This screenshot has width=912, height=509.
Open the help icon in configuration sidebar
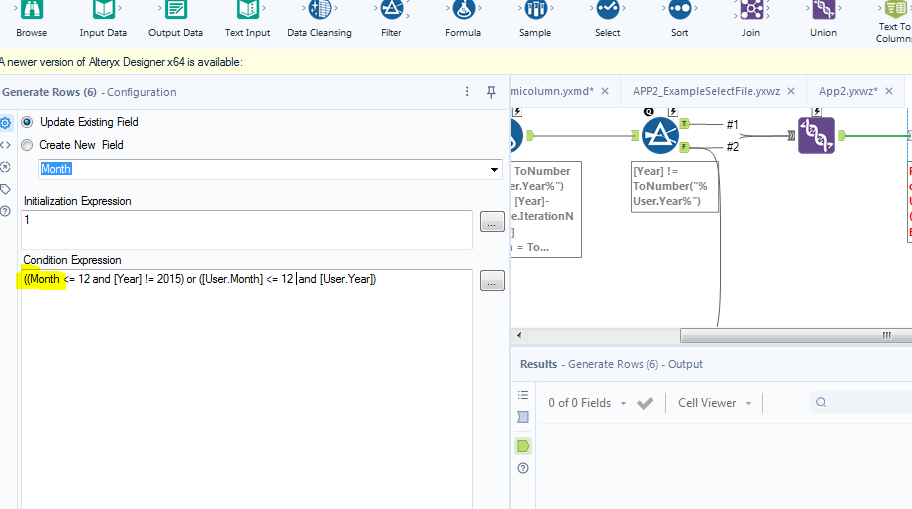(6, 211)
